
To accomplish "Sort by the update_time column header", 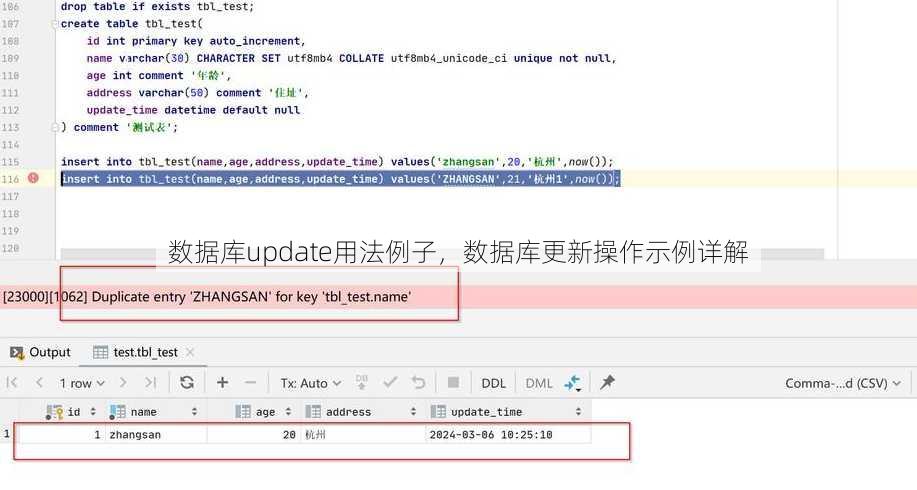I will coord(506,412).
